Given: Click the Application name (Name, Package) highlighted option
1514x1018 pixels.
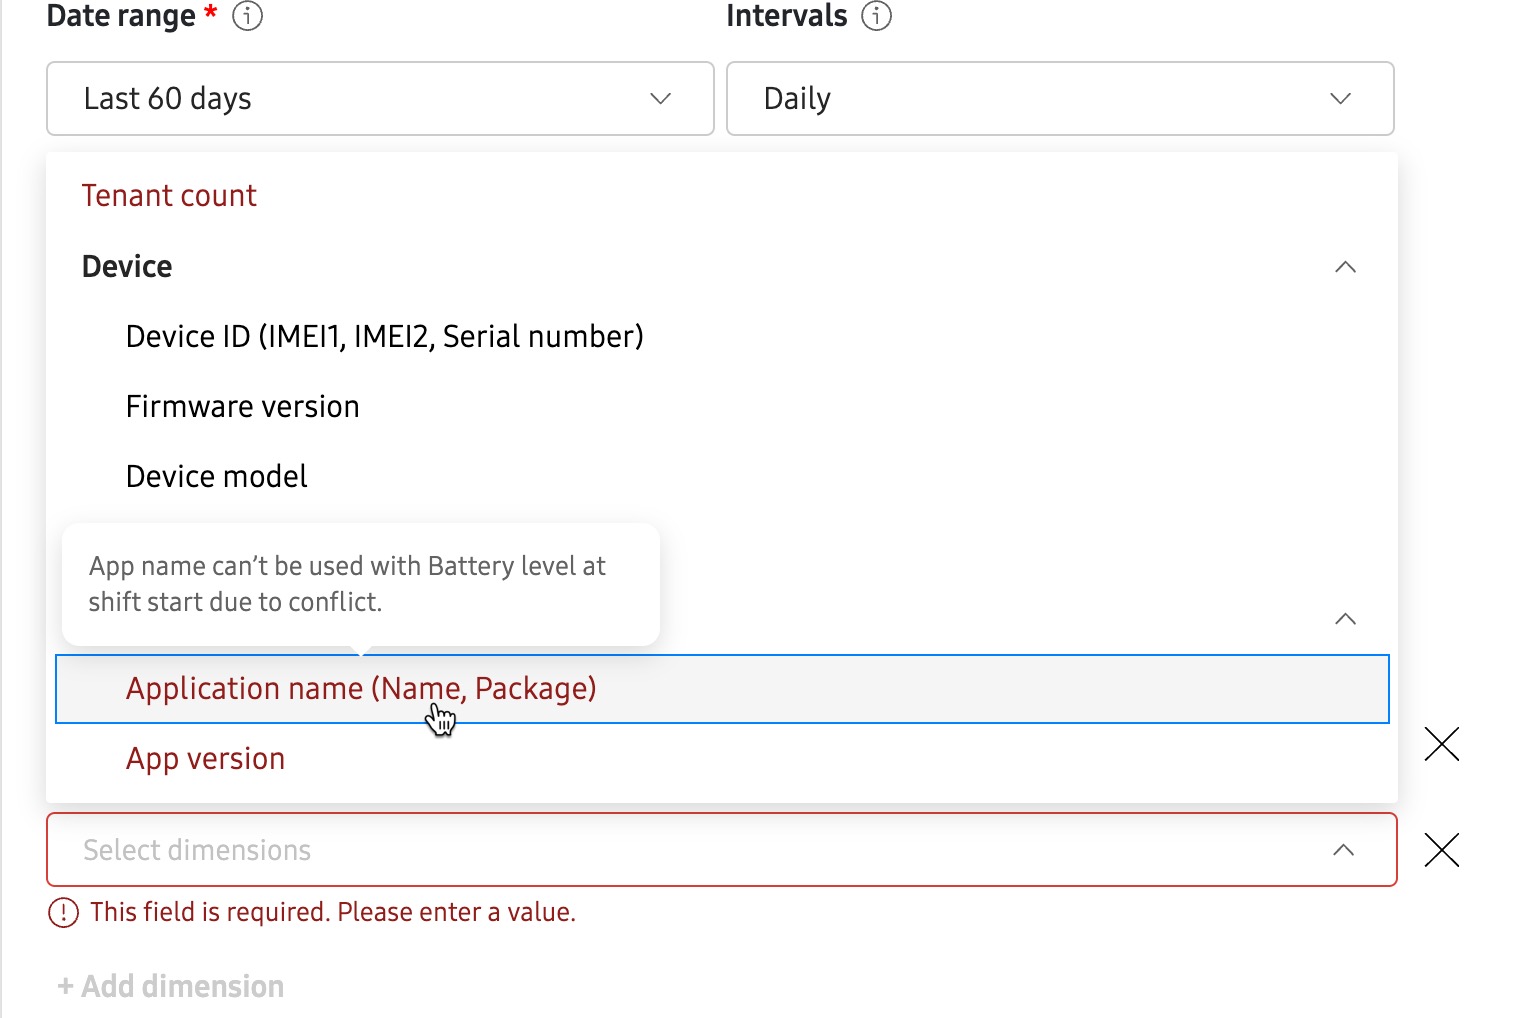Looking at the screenshot, I should 360,688.
